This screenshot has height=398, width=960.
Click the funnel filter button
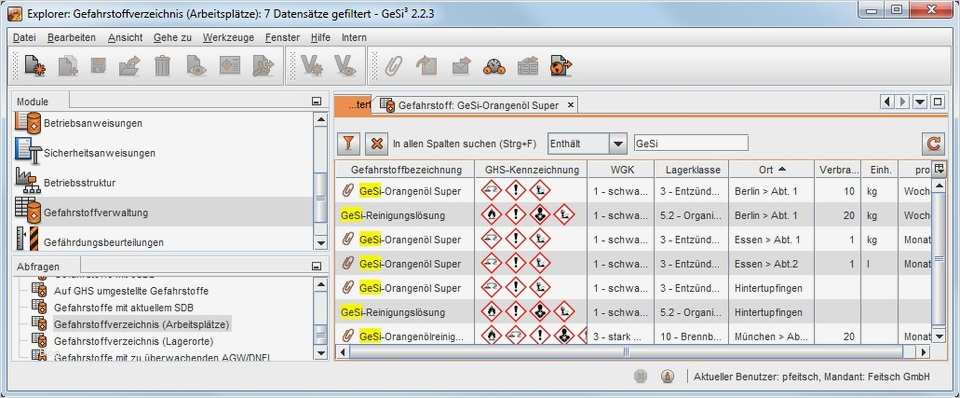348,144
